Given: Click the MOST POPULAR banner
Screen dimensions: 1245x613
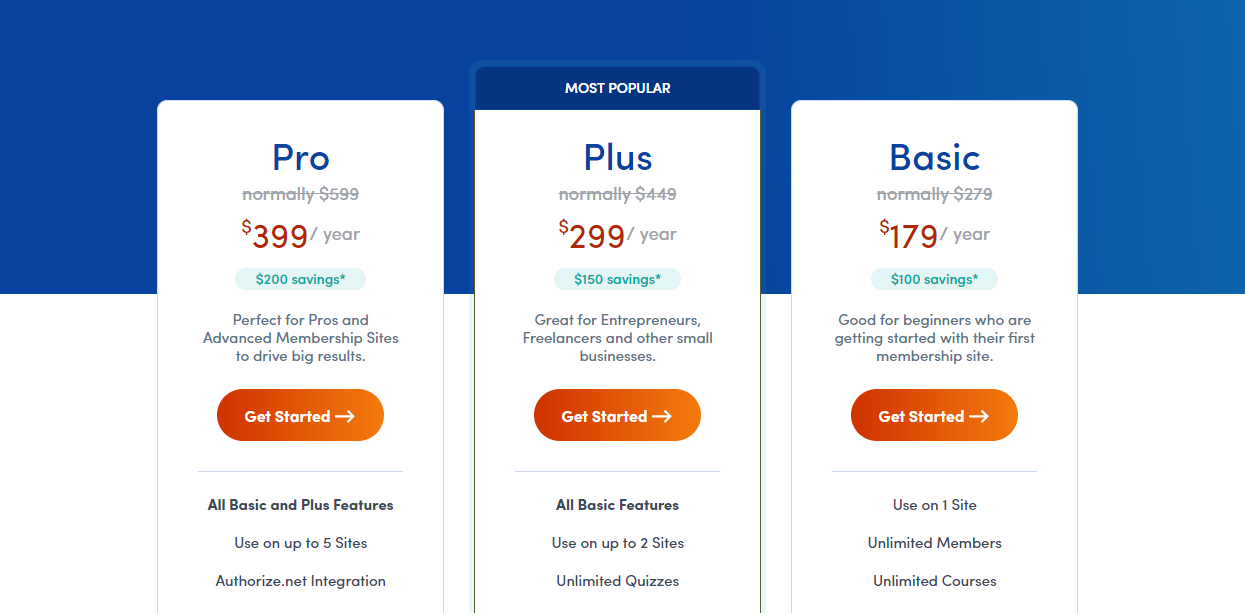Looking at the screenshot, I should tap(617, 88).
